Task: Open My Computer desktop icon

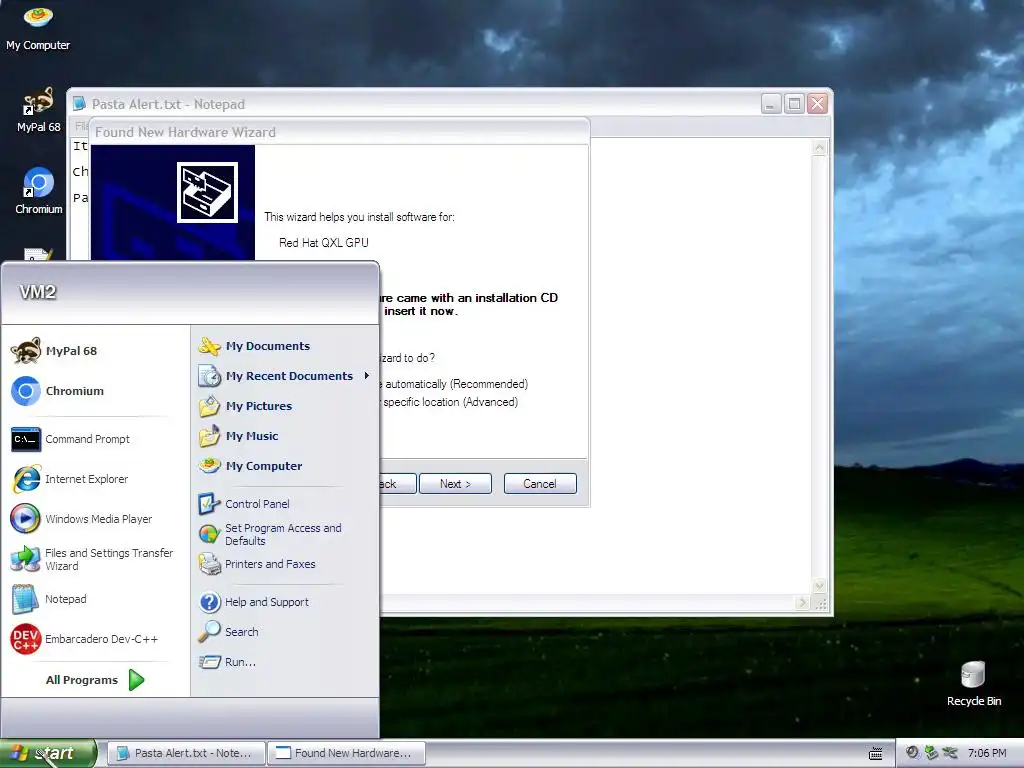Action: (38, 27)
